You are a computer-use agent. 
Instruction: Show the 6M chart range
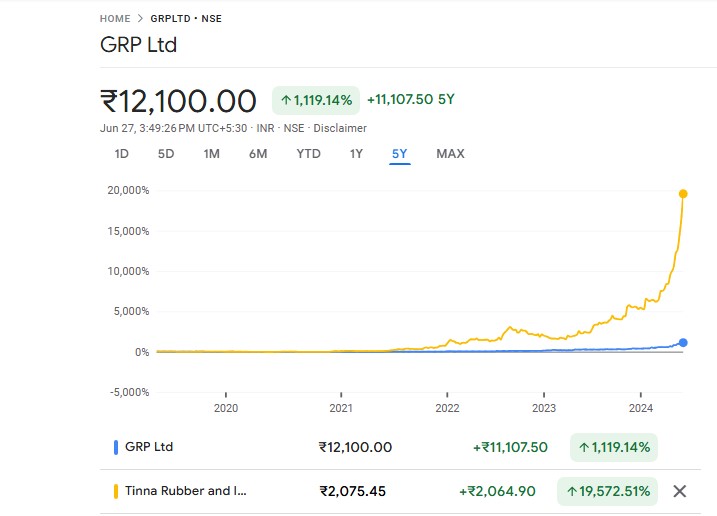(258, 154)
